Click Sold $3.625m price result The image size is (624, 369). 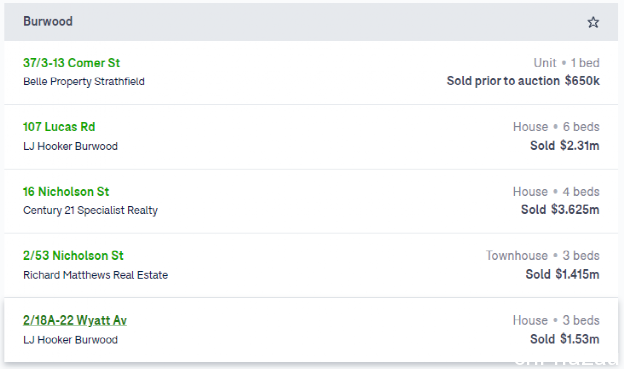point(560,210)
